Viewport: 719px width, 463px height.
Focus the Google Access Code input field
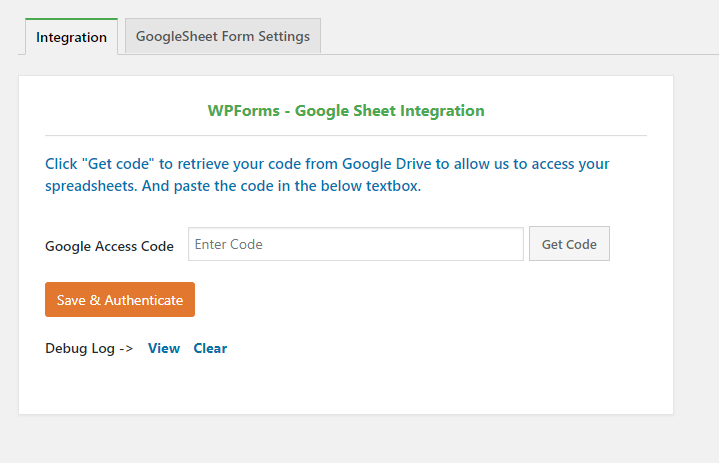[355, 244]
